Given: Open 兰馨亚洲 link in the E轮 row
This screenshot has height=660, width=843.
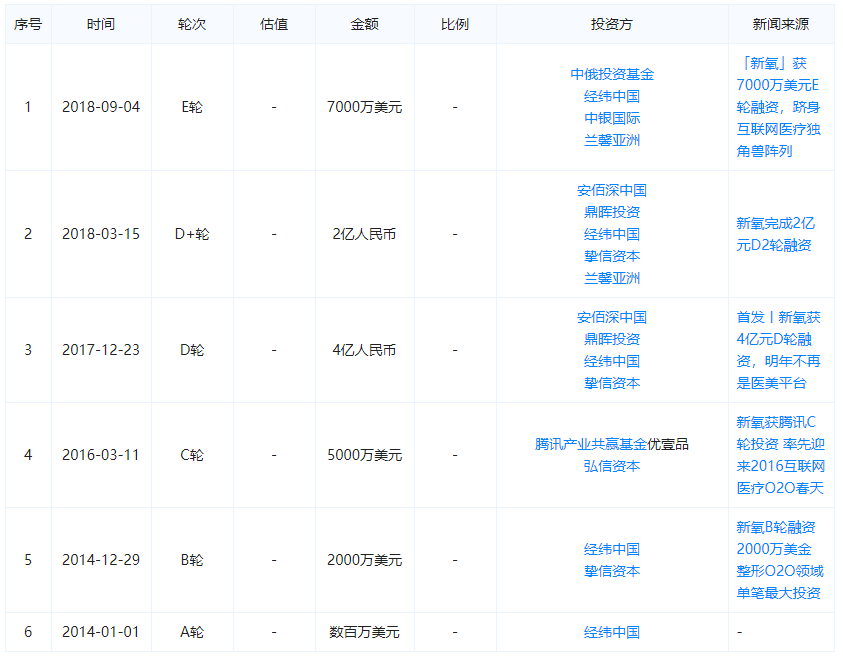Looking at the screenshot, I should click(x=612, y=140).
